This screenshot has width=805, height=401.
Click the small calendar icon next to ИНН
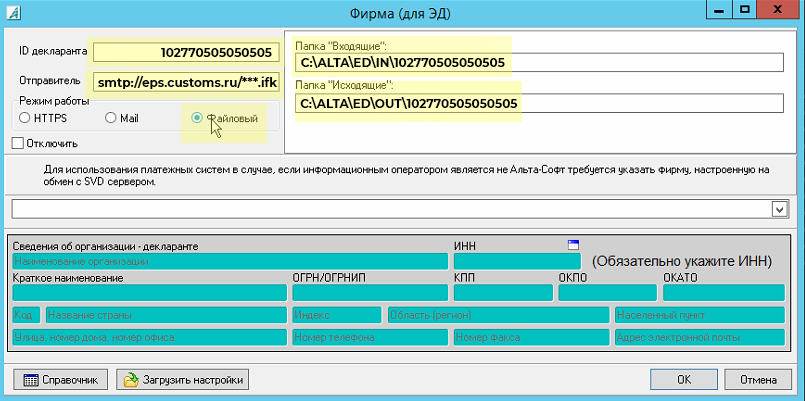coord(573,244)
